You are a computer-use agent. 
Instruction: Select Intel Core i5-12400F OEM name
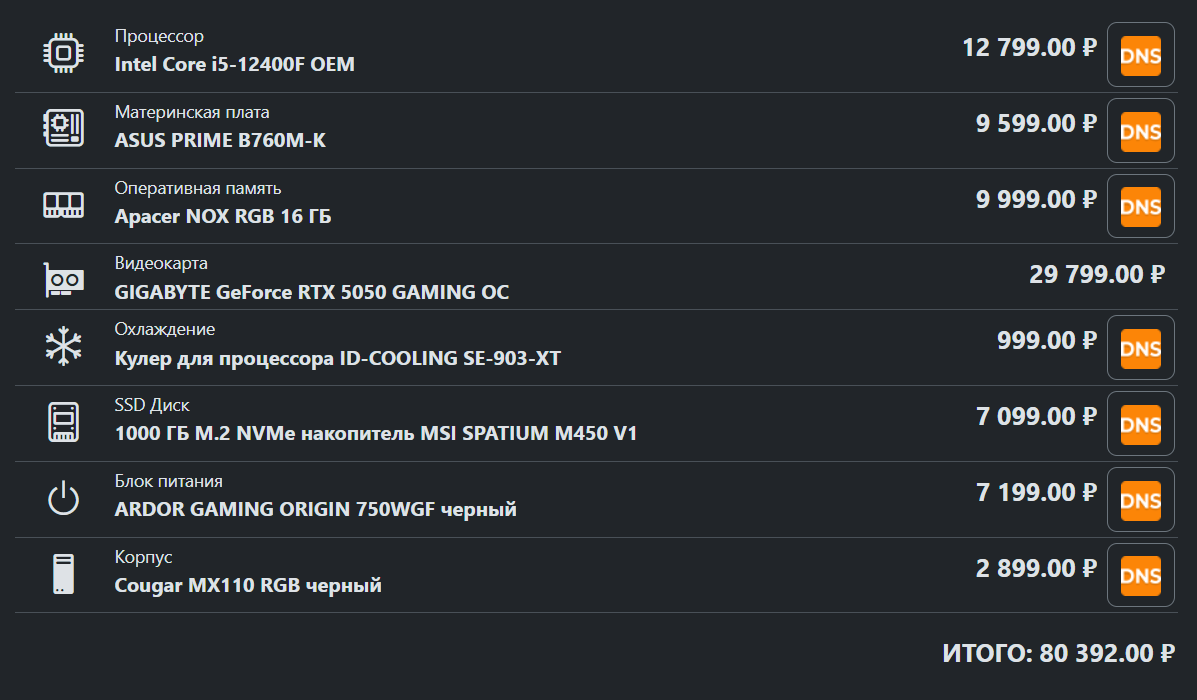(234, 64)
